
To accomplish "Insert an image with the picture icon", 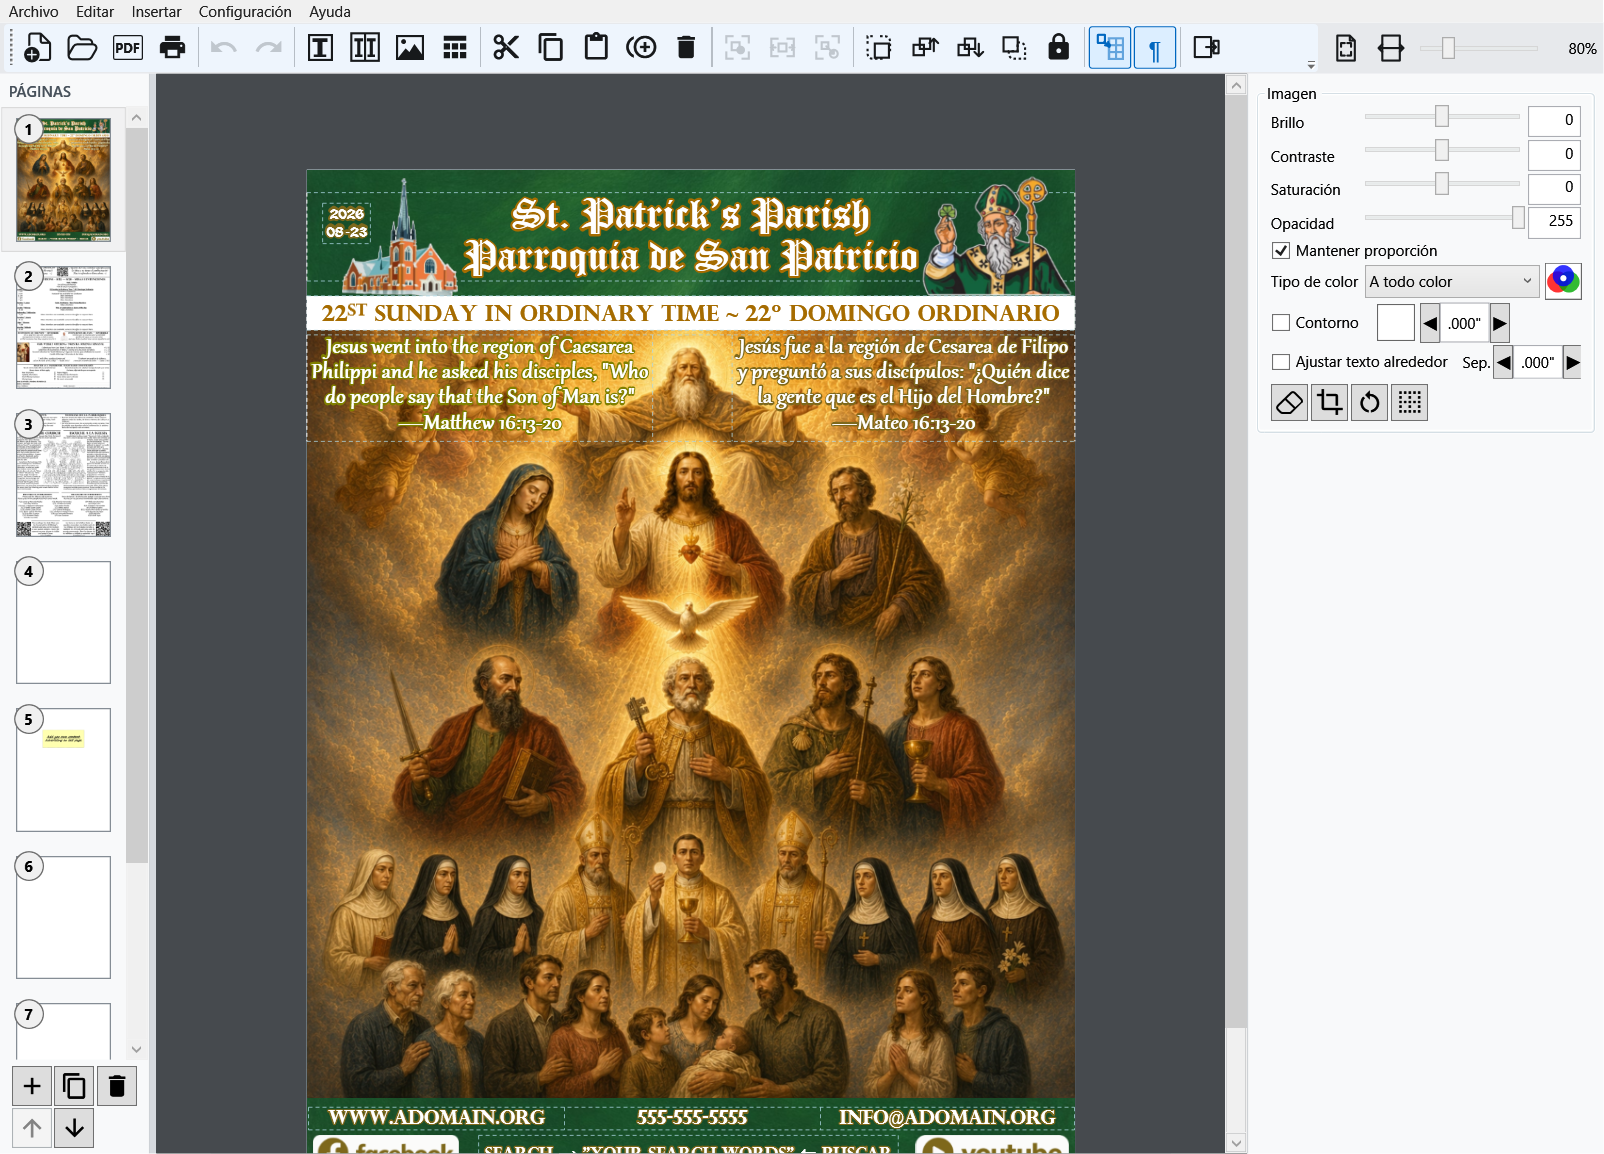I will (410, 47).
